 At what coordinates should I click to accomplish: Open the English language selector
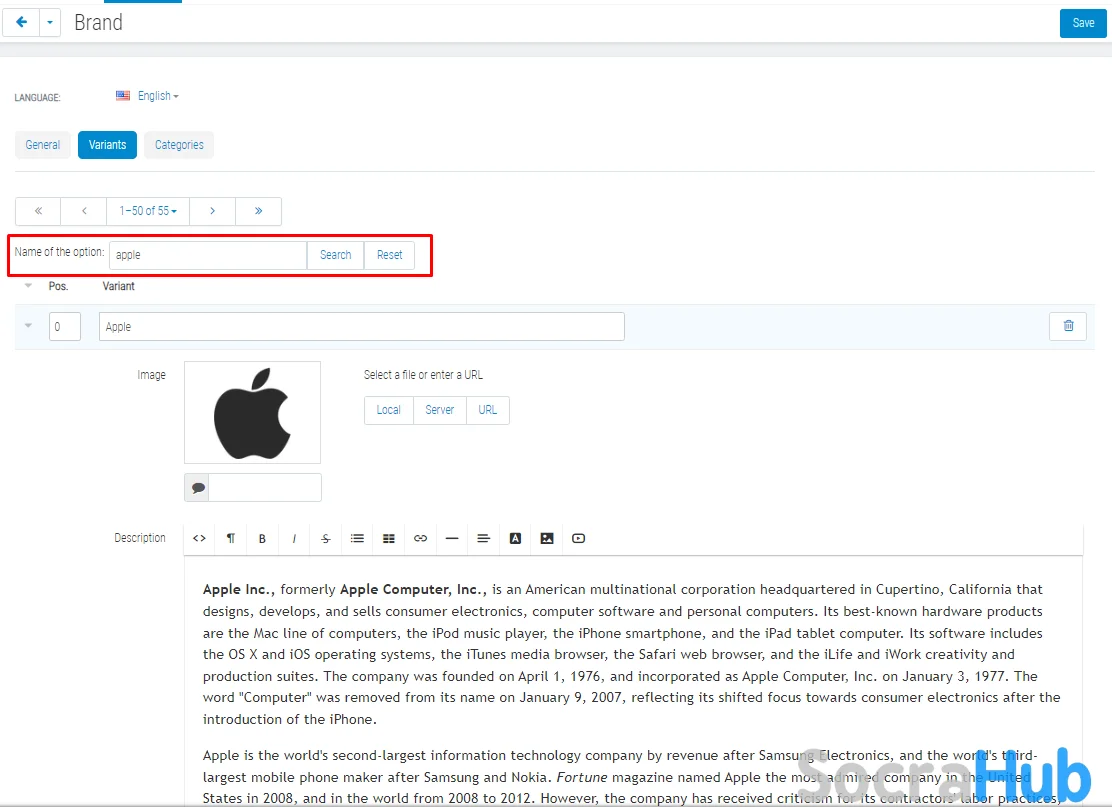(x=148, y=96)
